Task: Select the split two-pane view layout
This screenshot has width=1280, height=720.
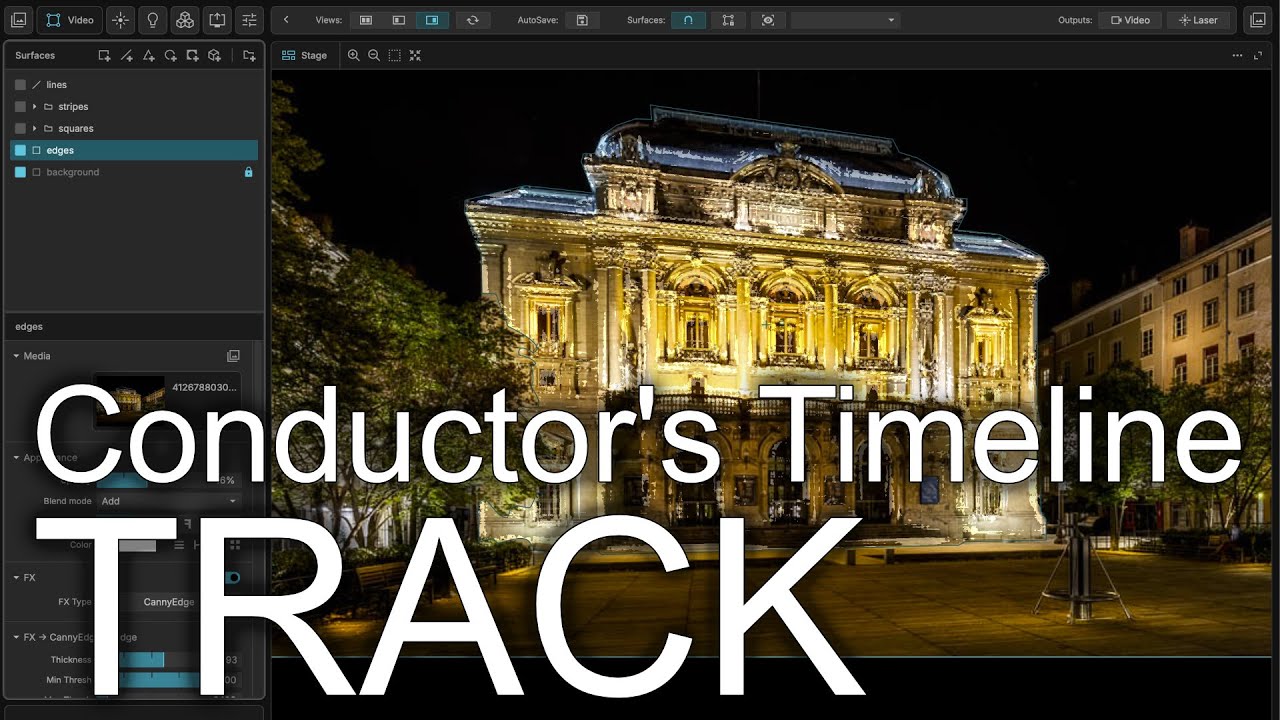Action: pos(366,20)
